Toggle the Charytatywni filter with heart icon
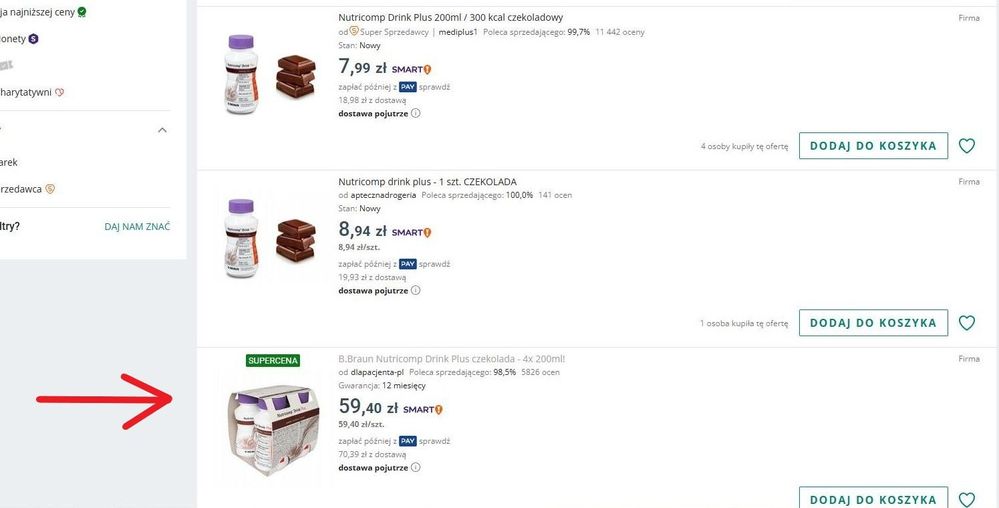 [59, 93]
